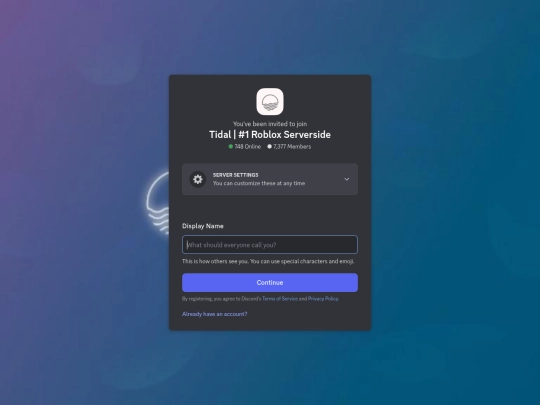Image resolution: width=540 pixels, height=405 pixels.
Task: Click the green online status dot
Action: pos(231,146)
